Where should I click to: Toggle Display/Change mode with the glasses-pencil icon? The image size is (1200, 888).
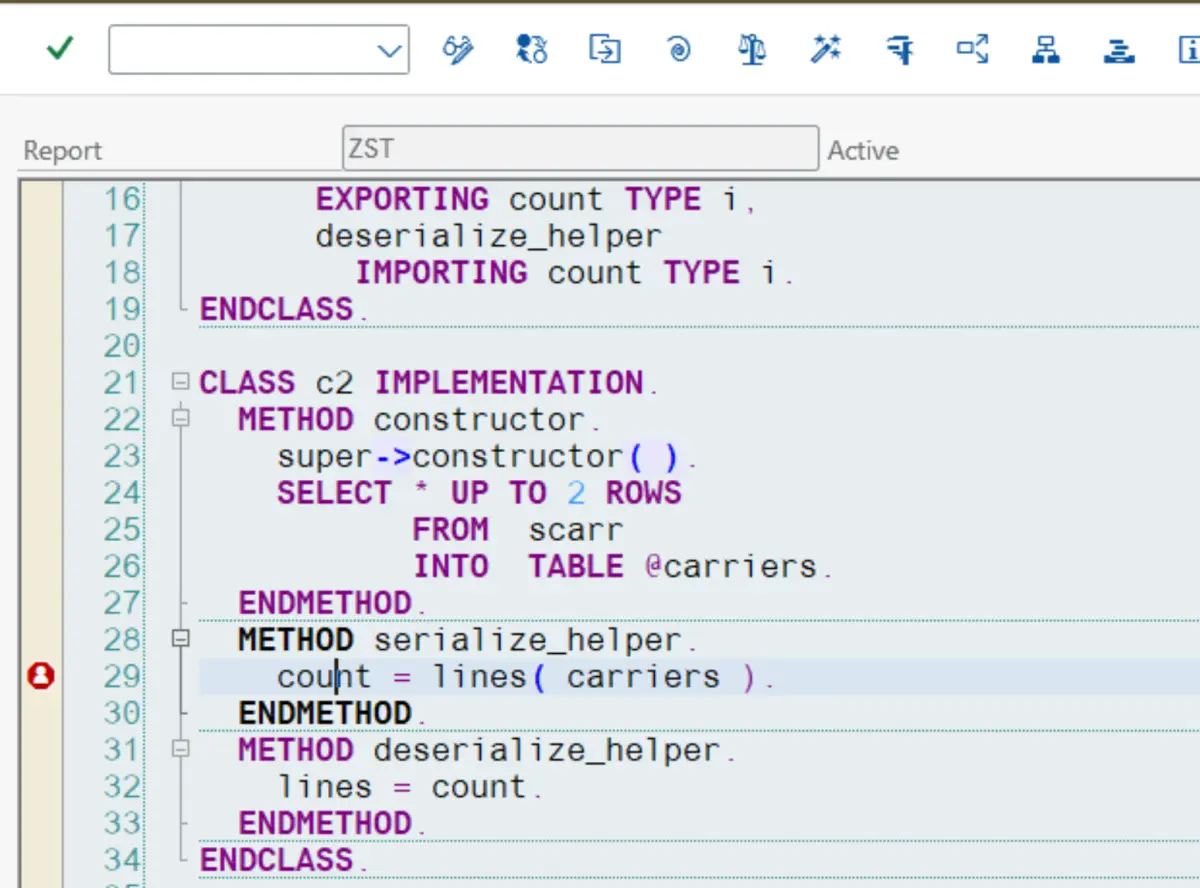458,49
